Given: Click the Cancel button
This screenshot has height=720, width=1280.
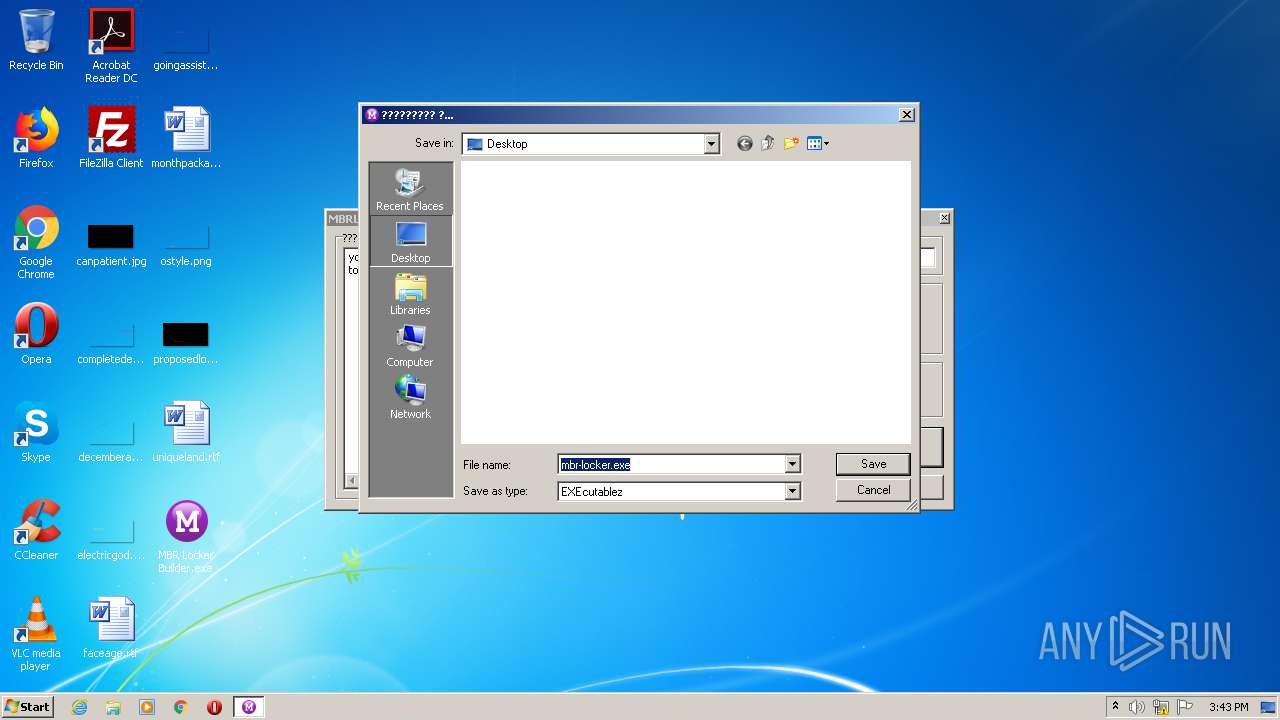Looking at the screenshot, I should pos(873,490).
